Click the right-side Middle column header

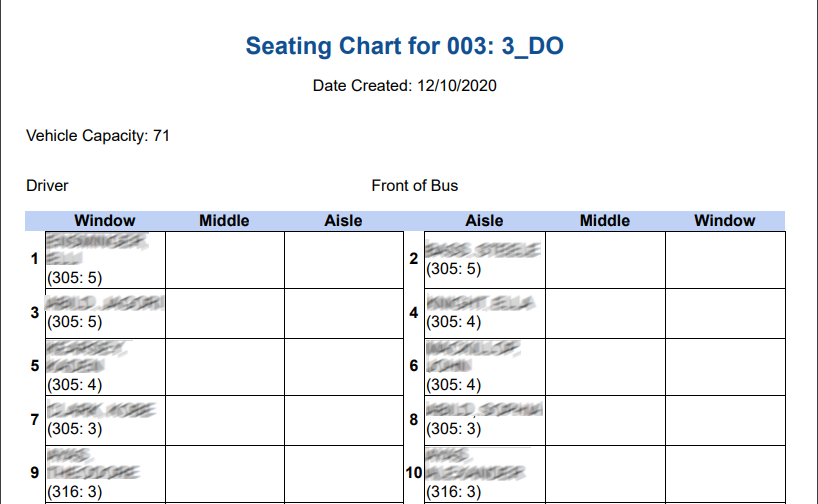605,221
